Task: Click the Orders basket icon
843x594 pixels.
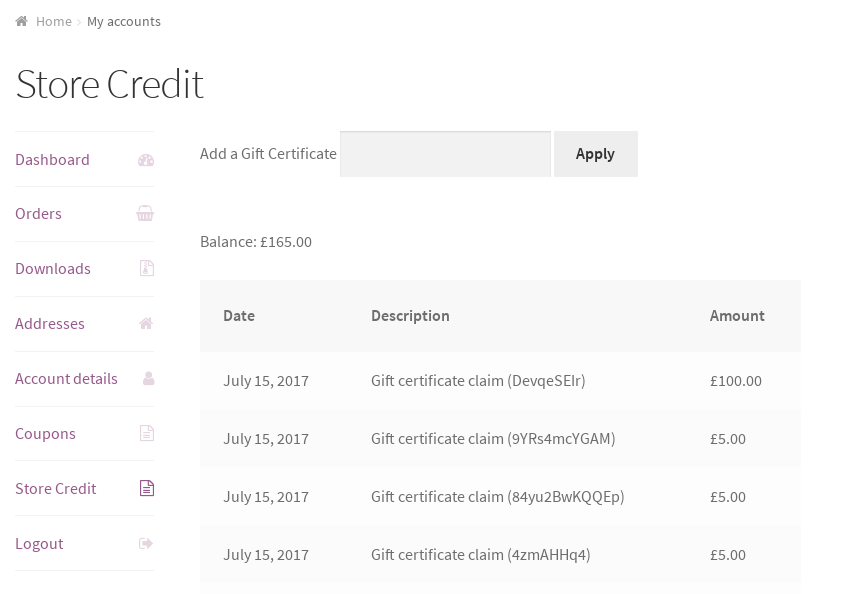Action: (x=145, y=214)
